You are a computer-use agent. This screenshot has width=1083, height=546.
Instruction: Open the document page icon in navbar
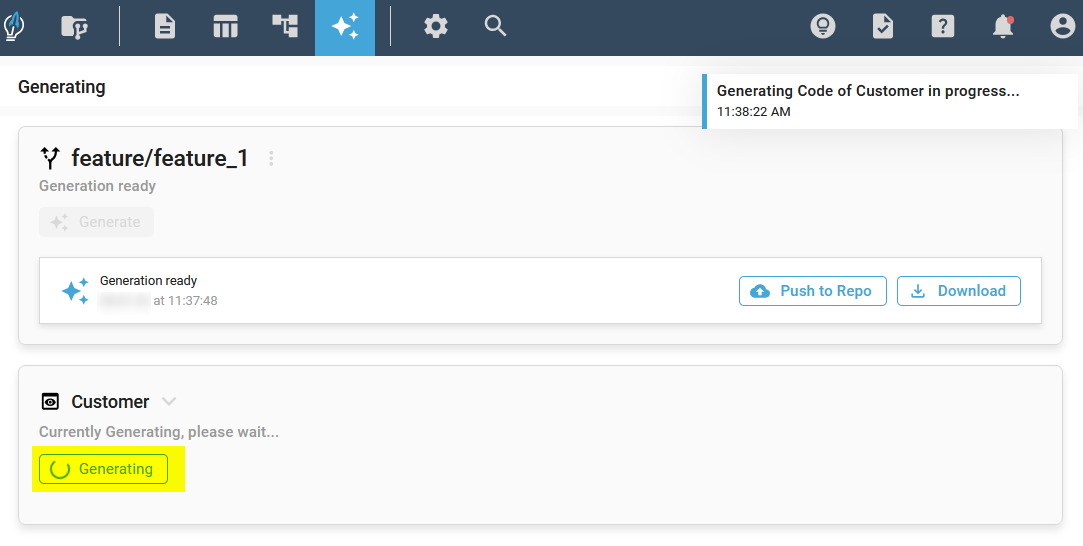click(x=165, y=27)
